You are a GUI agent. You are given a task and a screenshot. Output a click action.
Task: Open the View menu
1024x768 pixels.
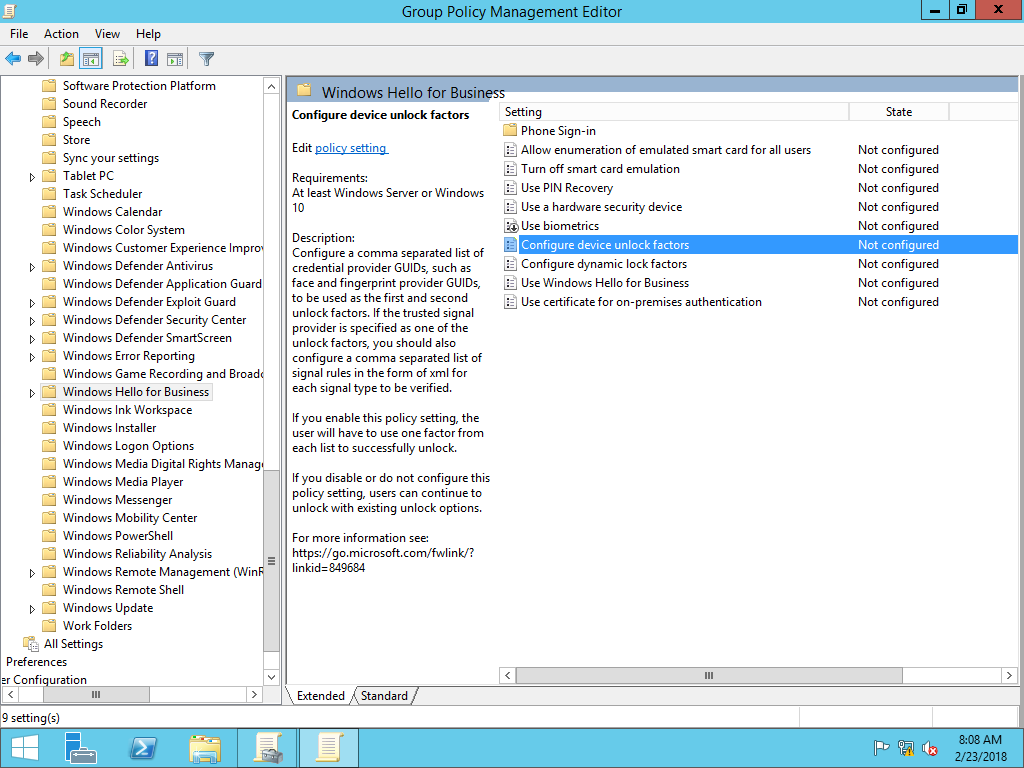(x=107, y=34)
